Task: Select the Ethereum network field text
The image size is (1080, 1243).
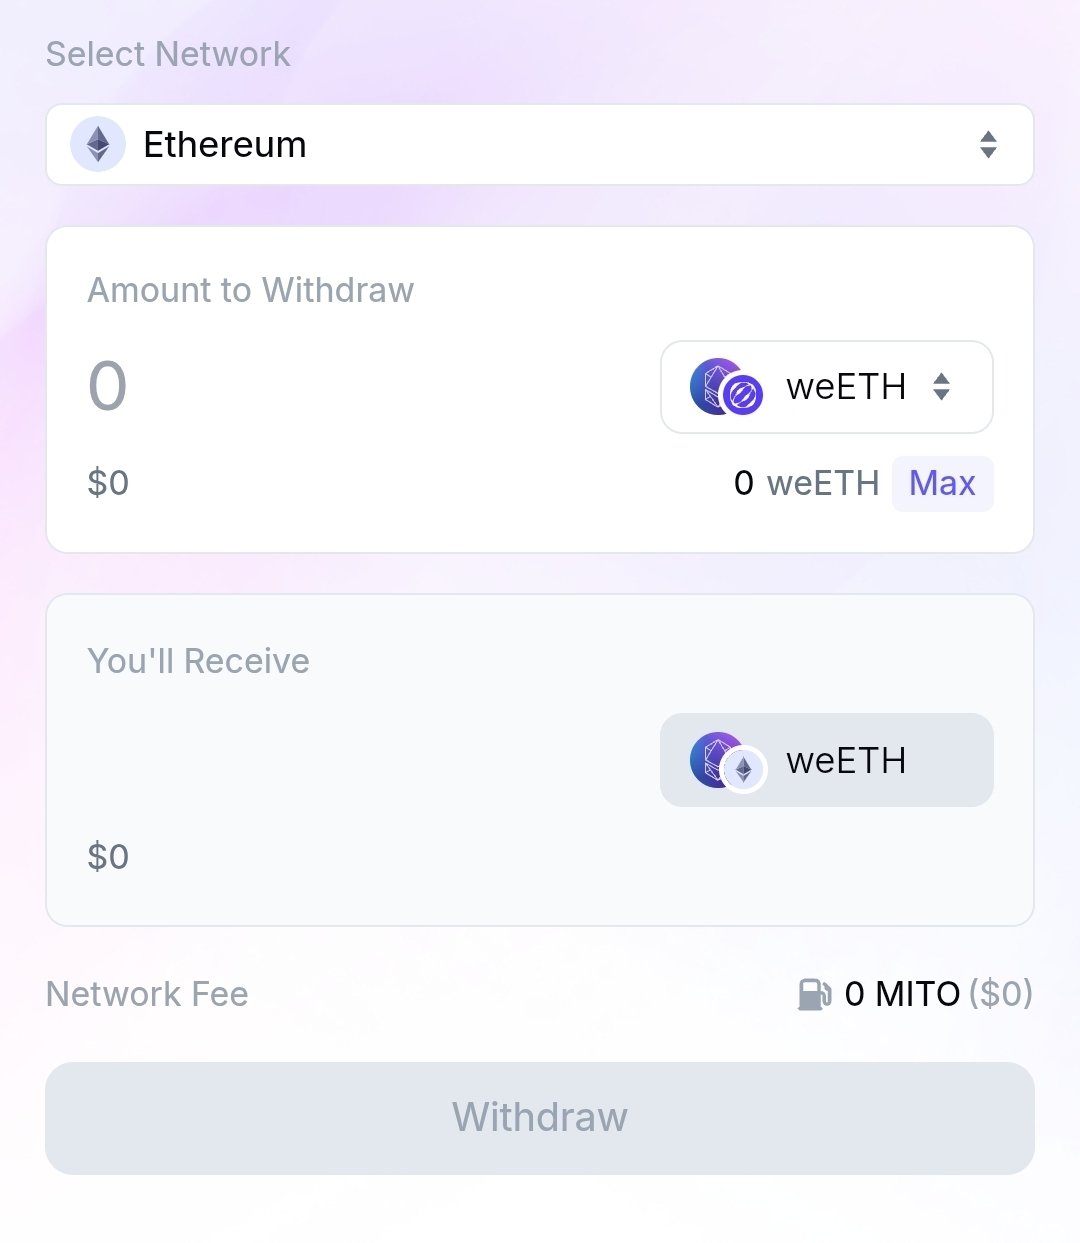Action: click(x=225, y=145)
